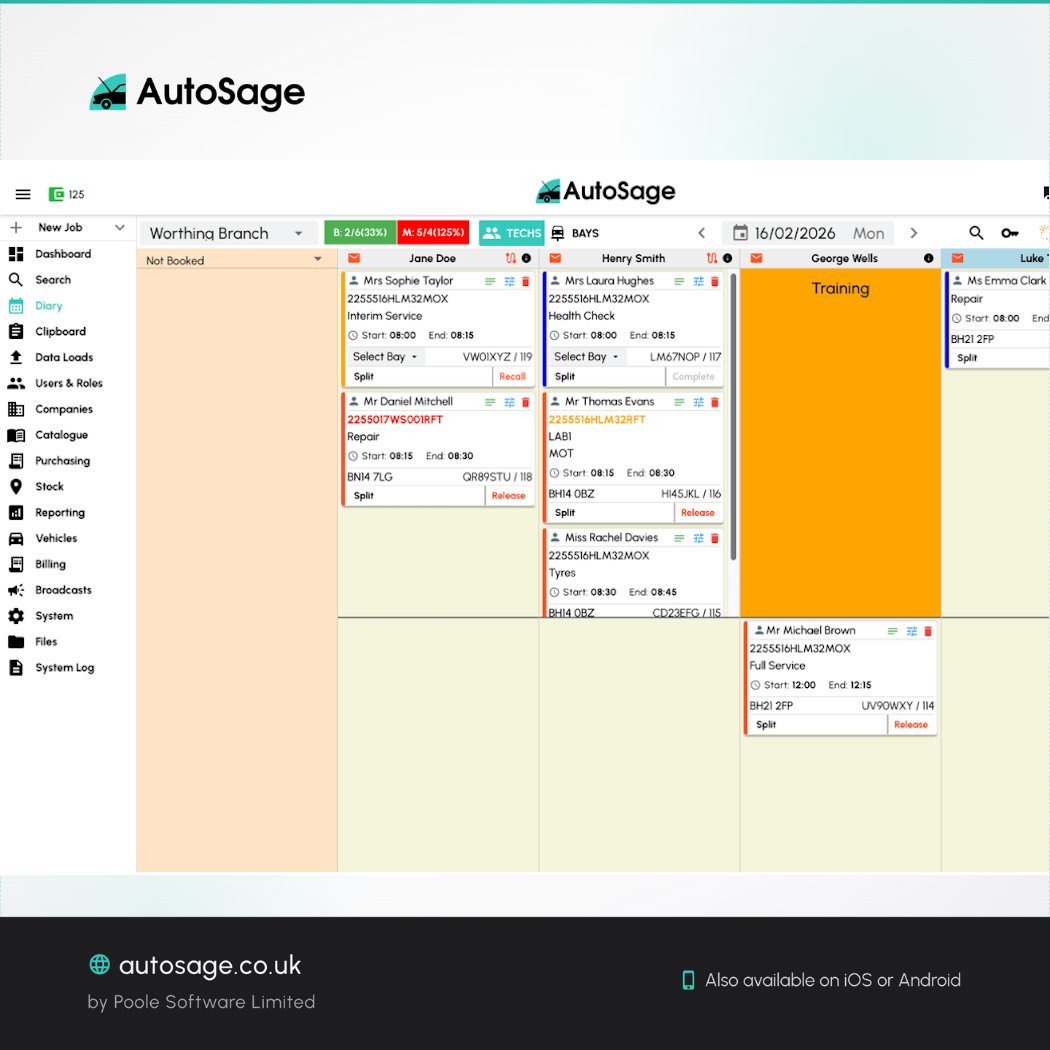Advance to the next day with the right chevron
The width and height of the screenshot is (1050, 1050).
coord(913,232)
